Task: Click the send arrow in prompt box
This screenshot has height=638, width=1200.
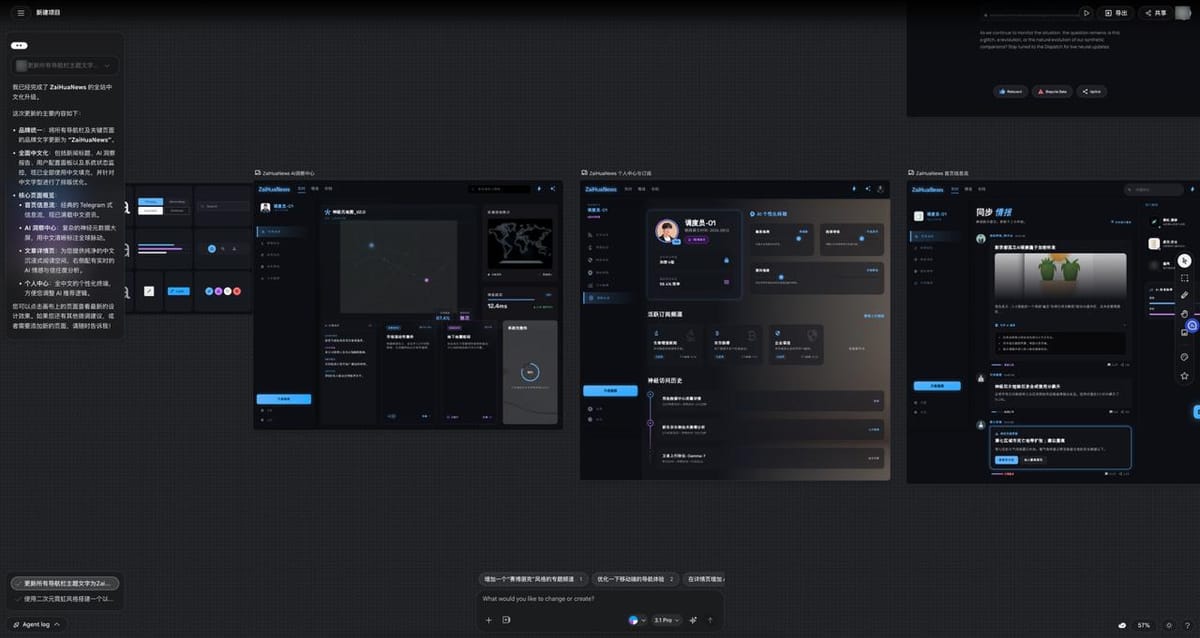Action: pyautogui.click(x=710, y=620)
